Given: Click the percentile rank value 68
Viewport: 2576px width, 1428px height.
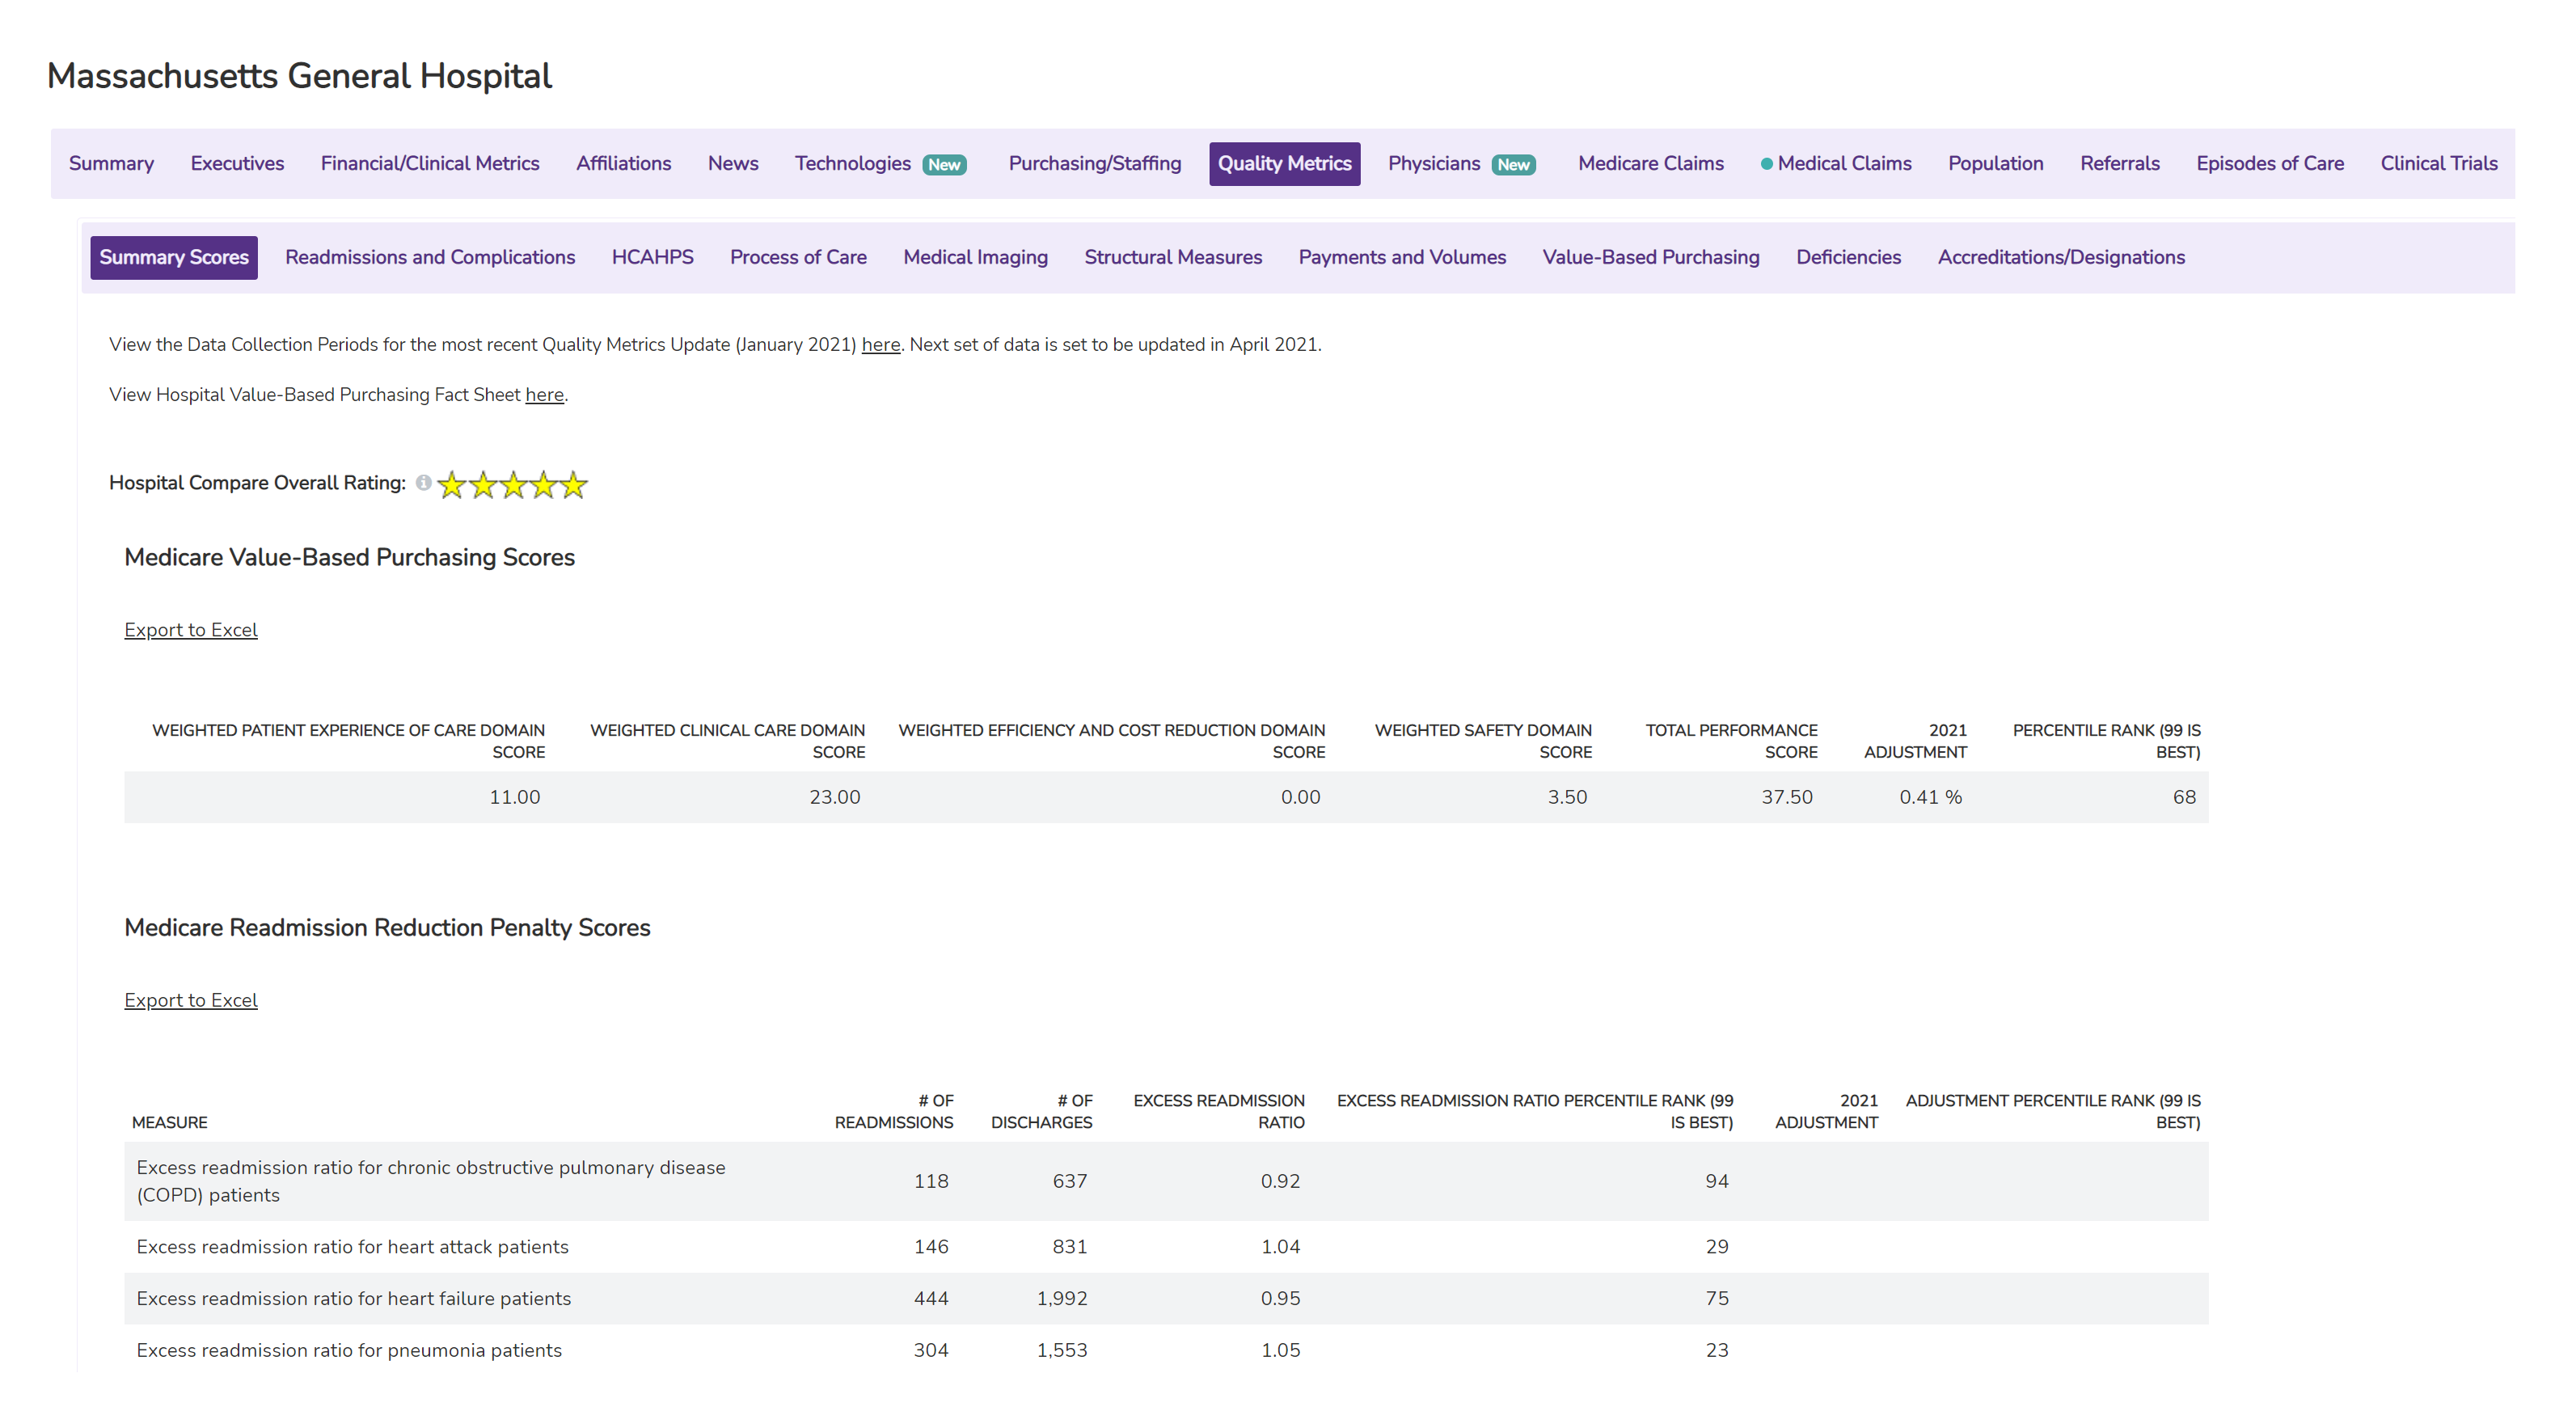Looking at the screenshot, I should [2184, 797].
